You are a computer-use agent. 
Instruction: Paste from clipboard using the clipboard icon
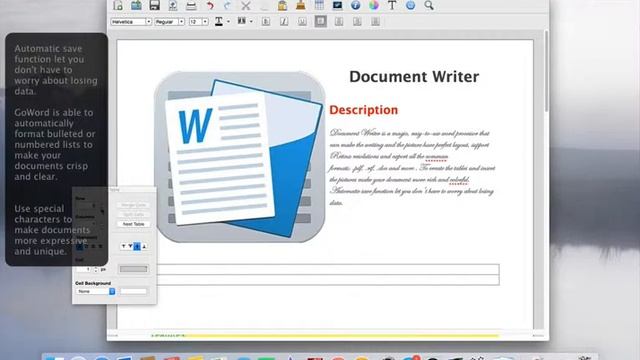(282, 5)
